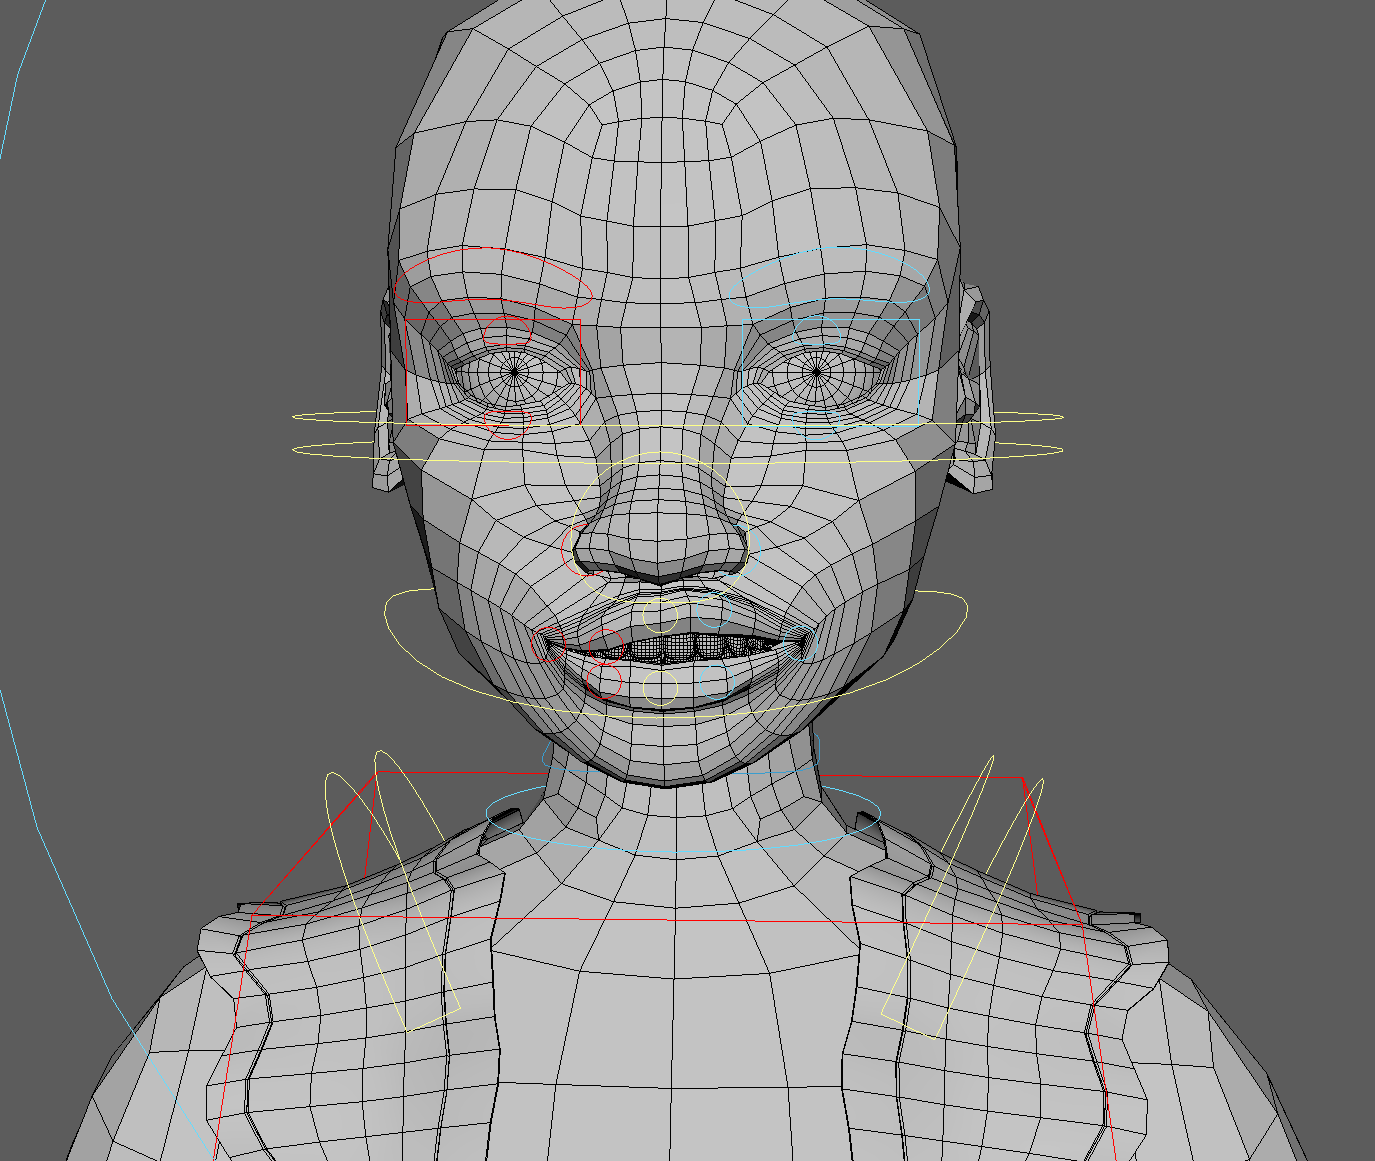Viewport: 1375px width, 1161px height.
Task: Select the cyan eyebrow control ellipse
Action: coord(829,277)
